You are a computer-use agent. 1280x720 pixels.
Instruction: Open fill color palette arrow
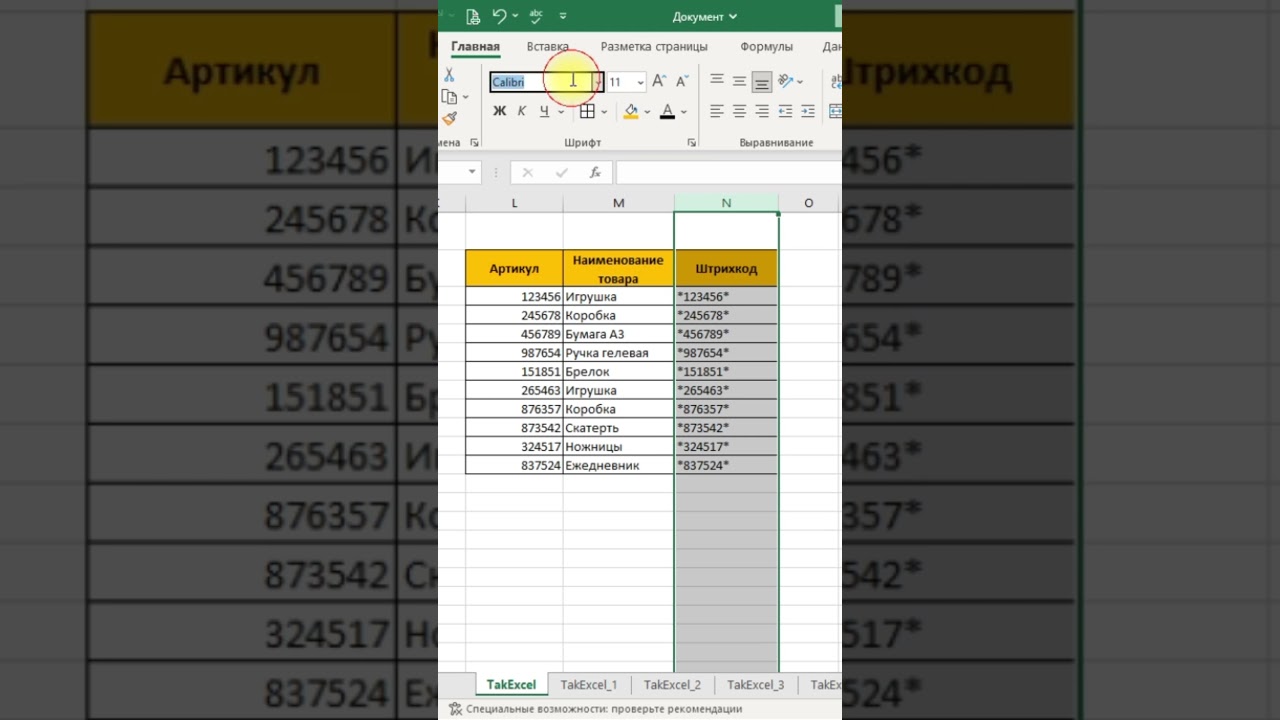coord(647,112)
